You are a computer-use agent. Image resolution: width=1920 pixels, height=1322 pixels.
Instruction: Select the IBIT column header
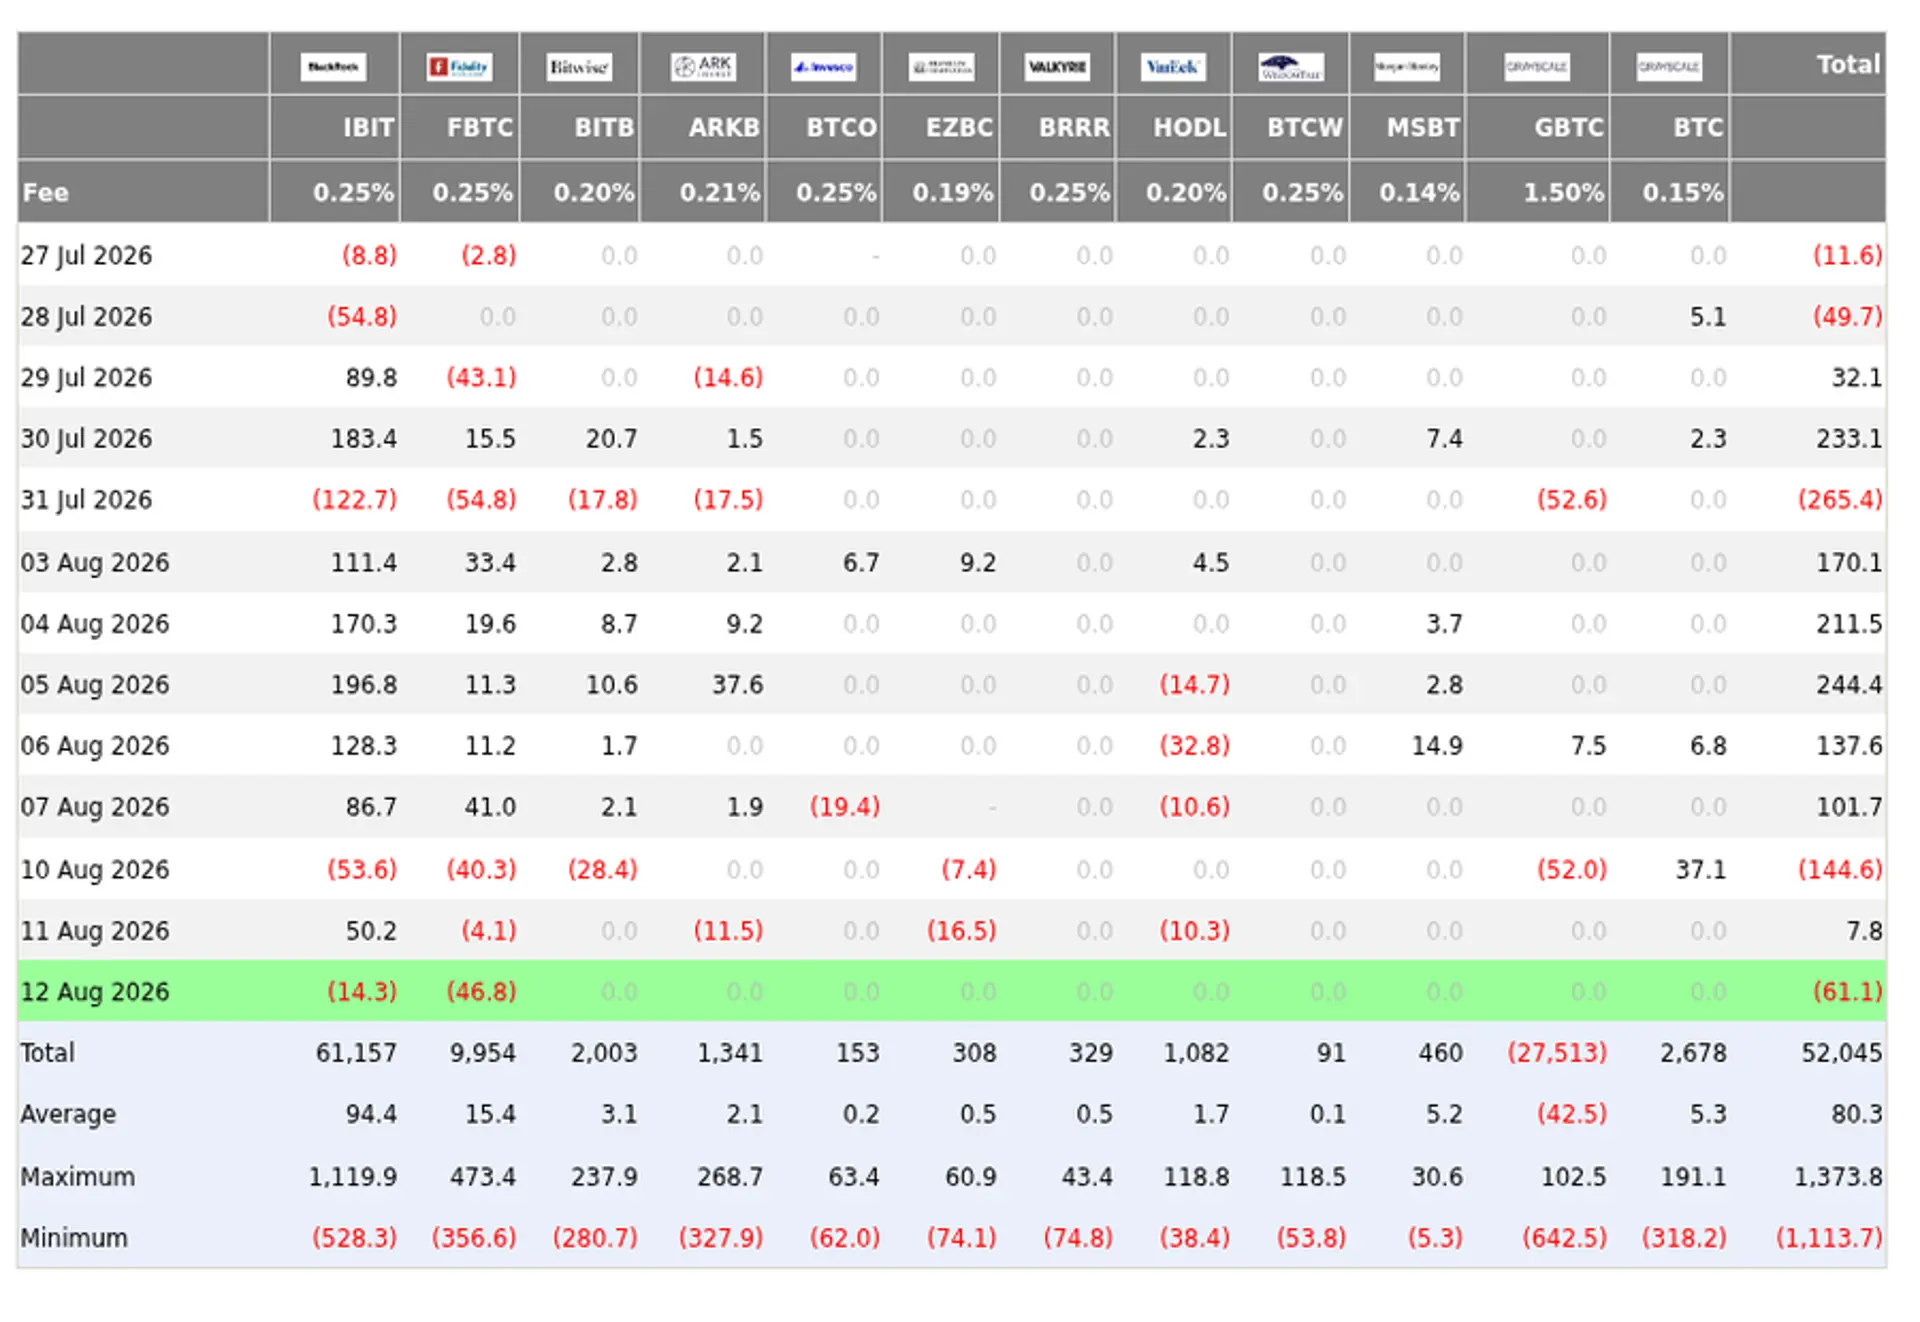point(368,128)
